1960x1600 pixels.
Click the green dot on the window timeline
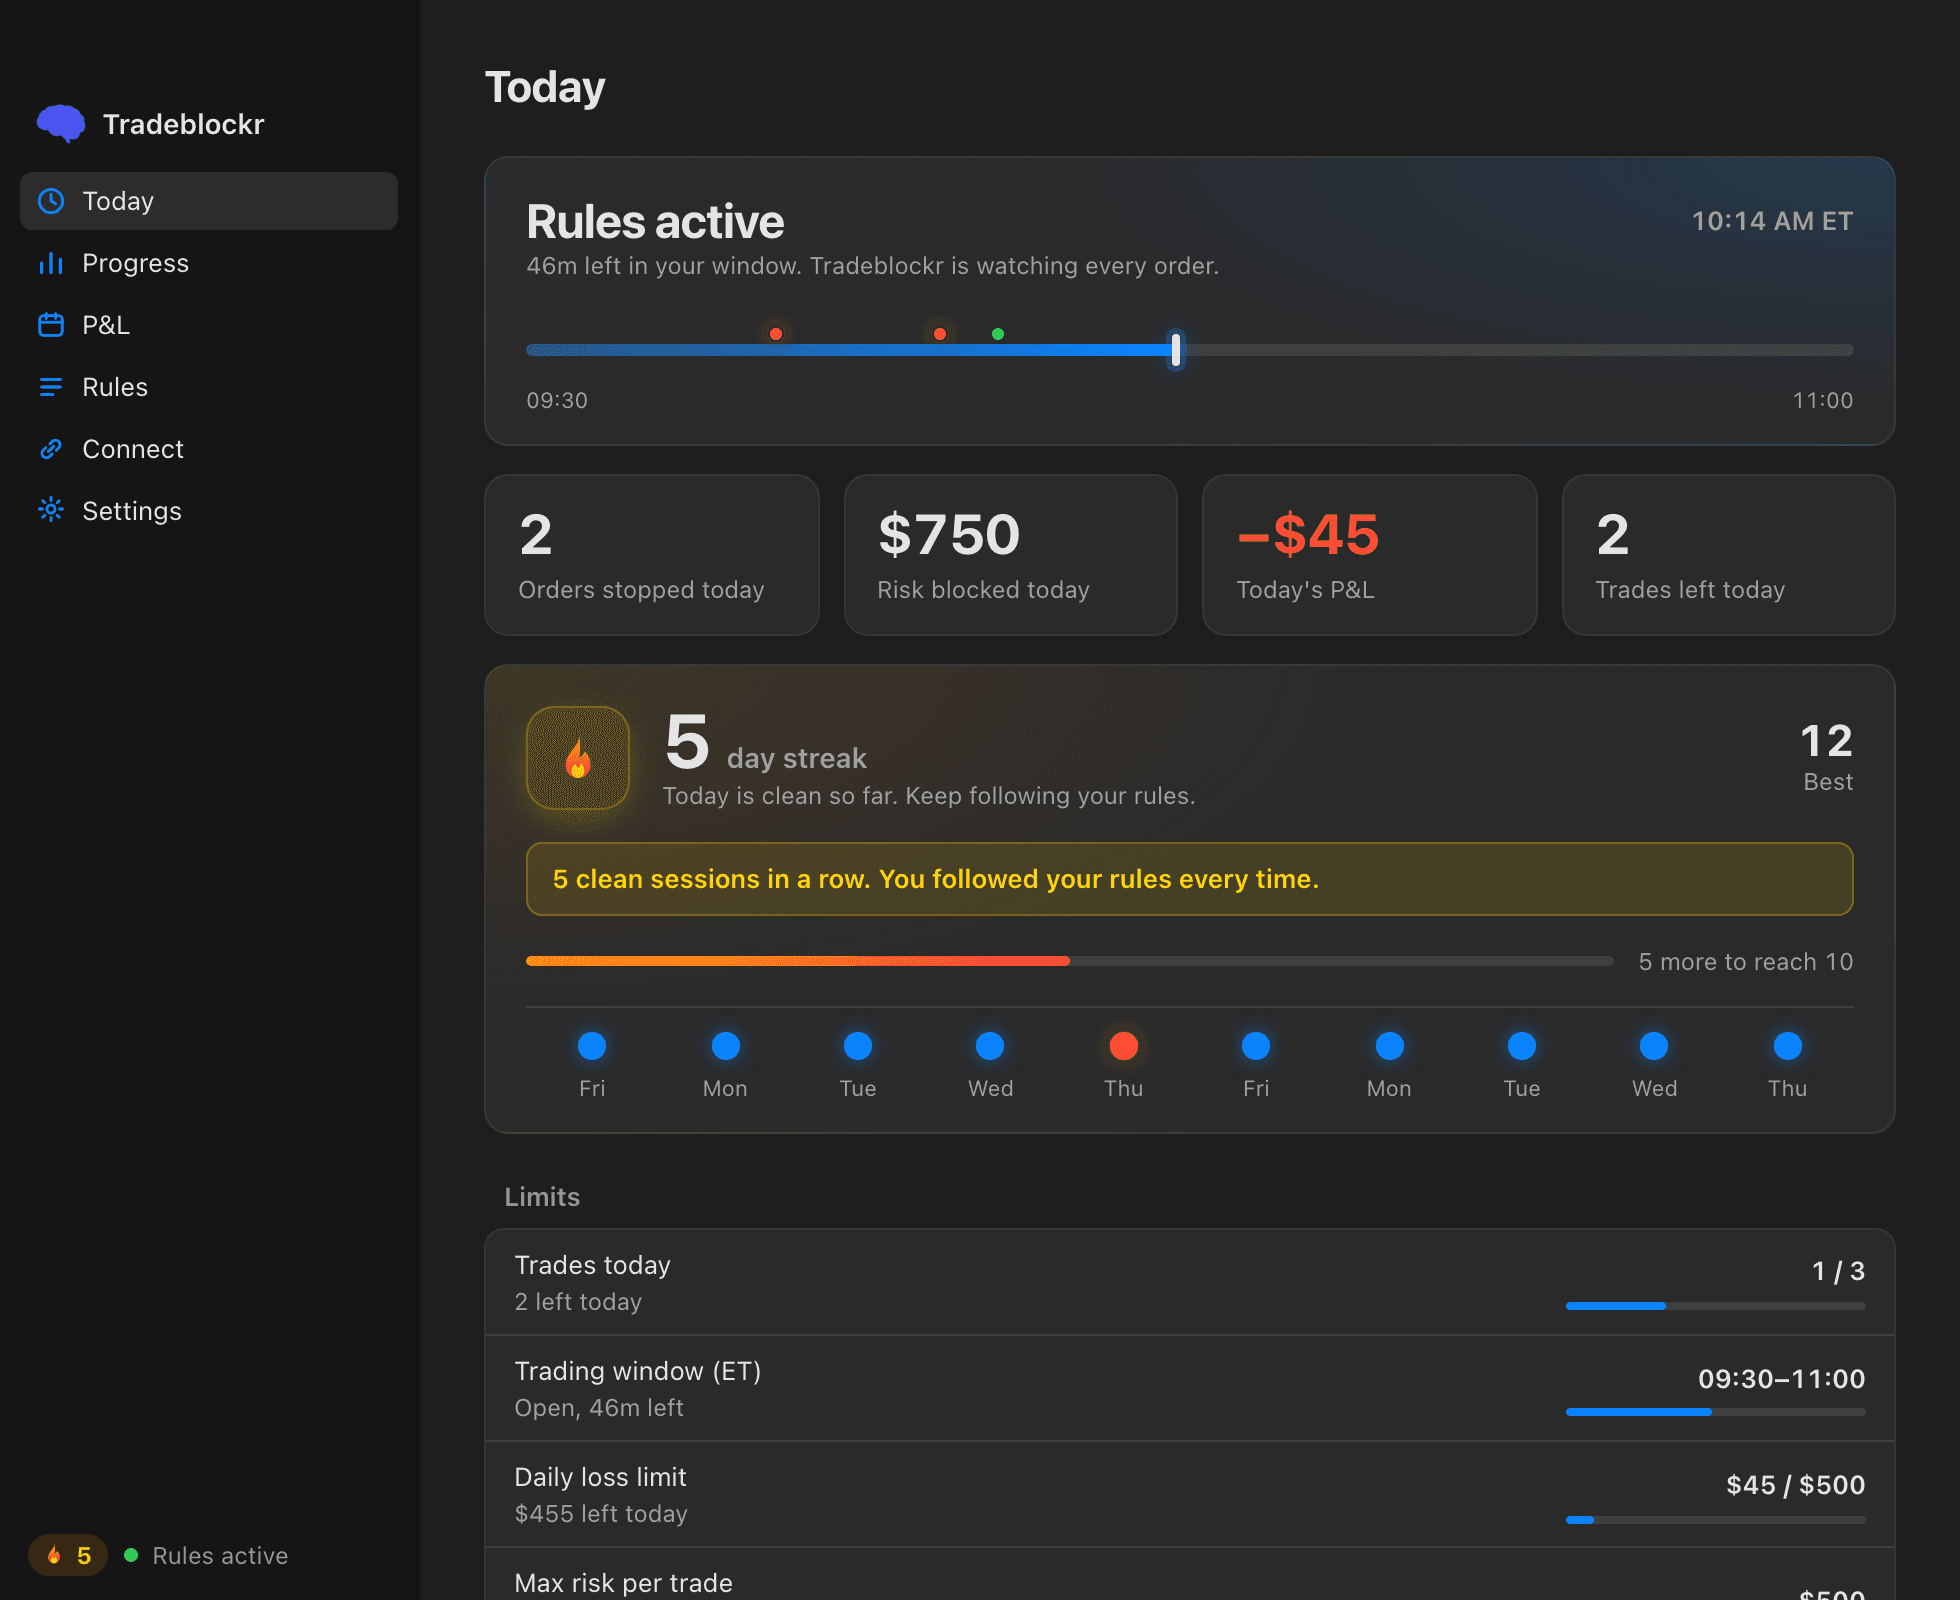point(998,334)
